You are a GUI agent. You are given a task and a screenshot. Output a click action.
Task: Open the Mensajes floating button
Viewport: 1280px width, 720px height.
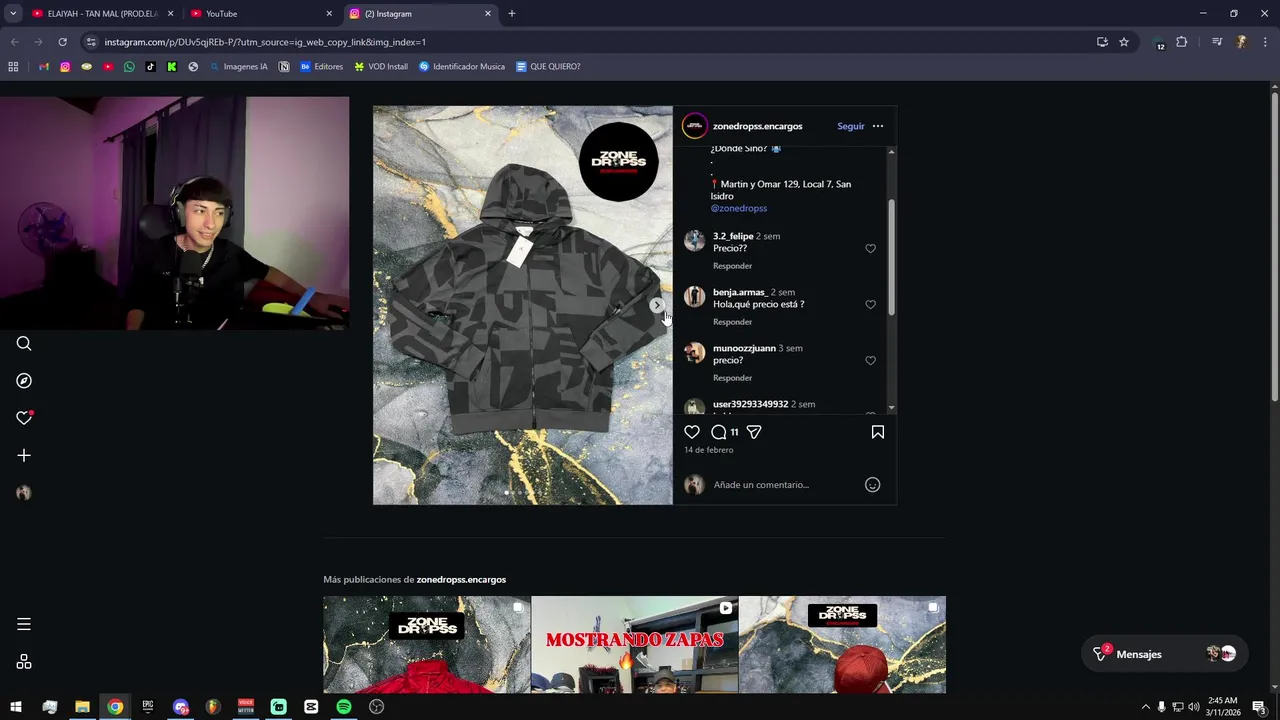click(1164, 654)
